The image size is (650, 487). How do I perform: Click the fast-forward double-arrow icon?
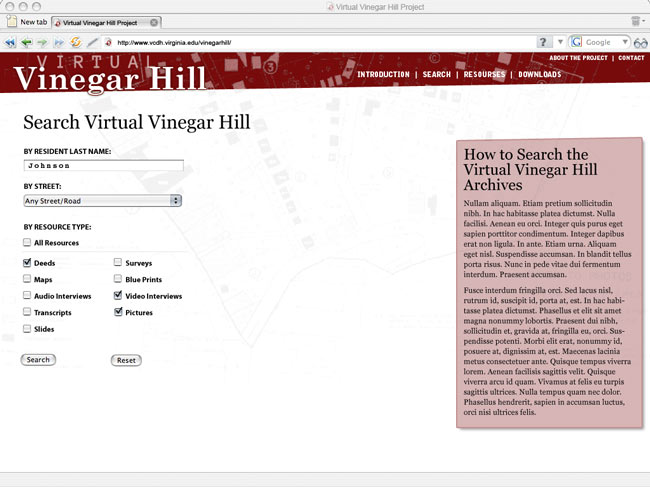click(59, 42)
